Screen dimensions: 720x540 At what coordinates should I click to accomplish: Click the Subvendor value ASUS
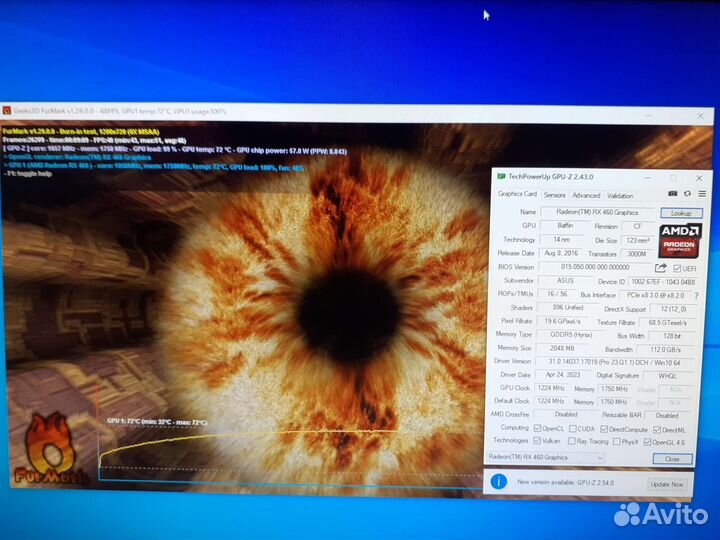[x=565, y=280]
